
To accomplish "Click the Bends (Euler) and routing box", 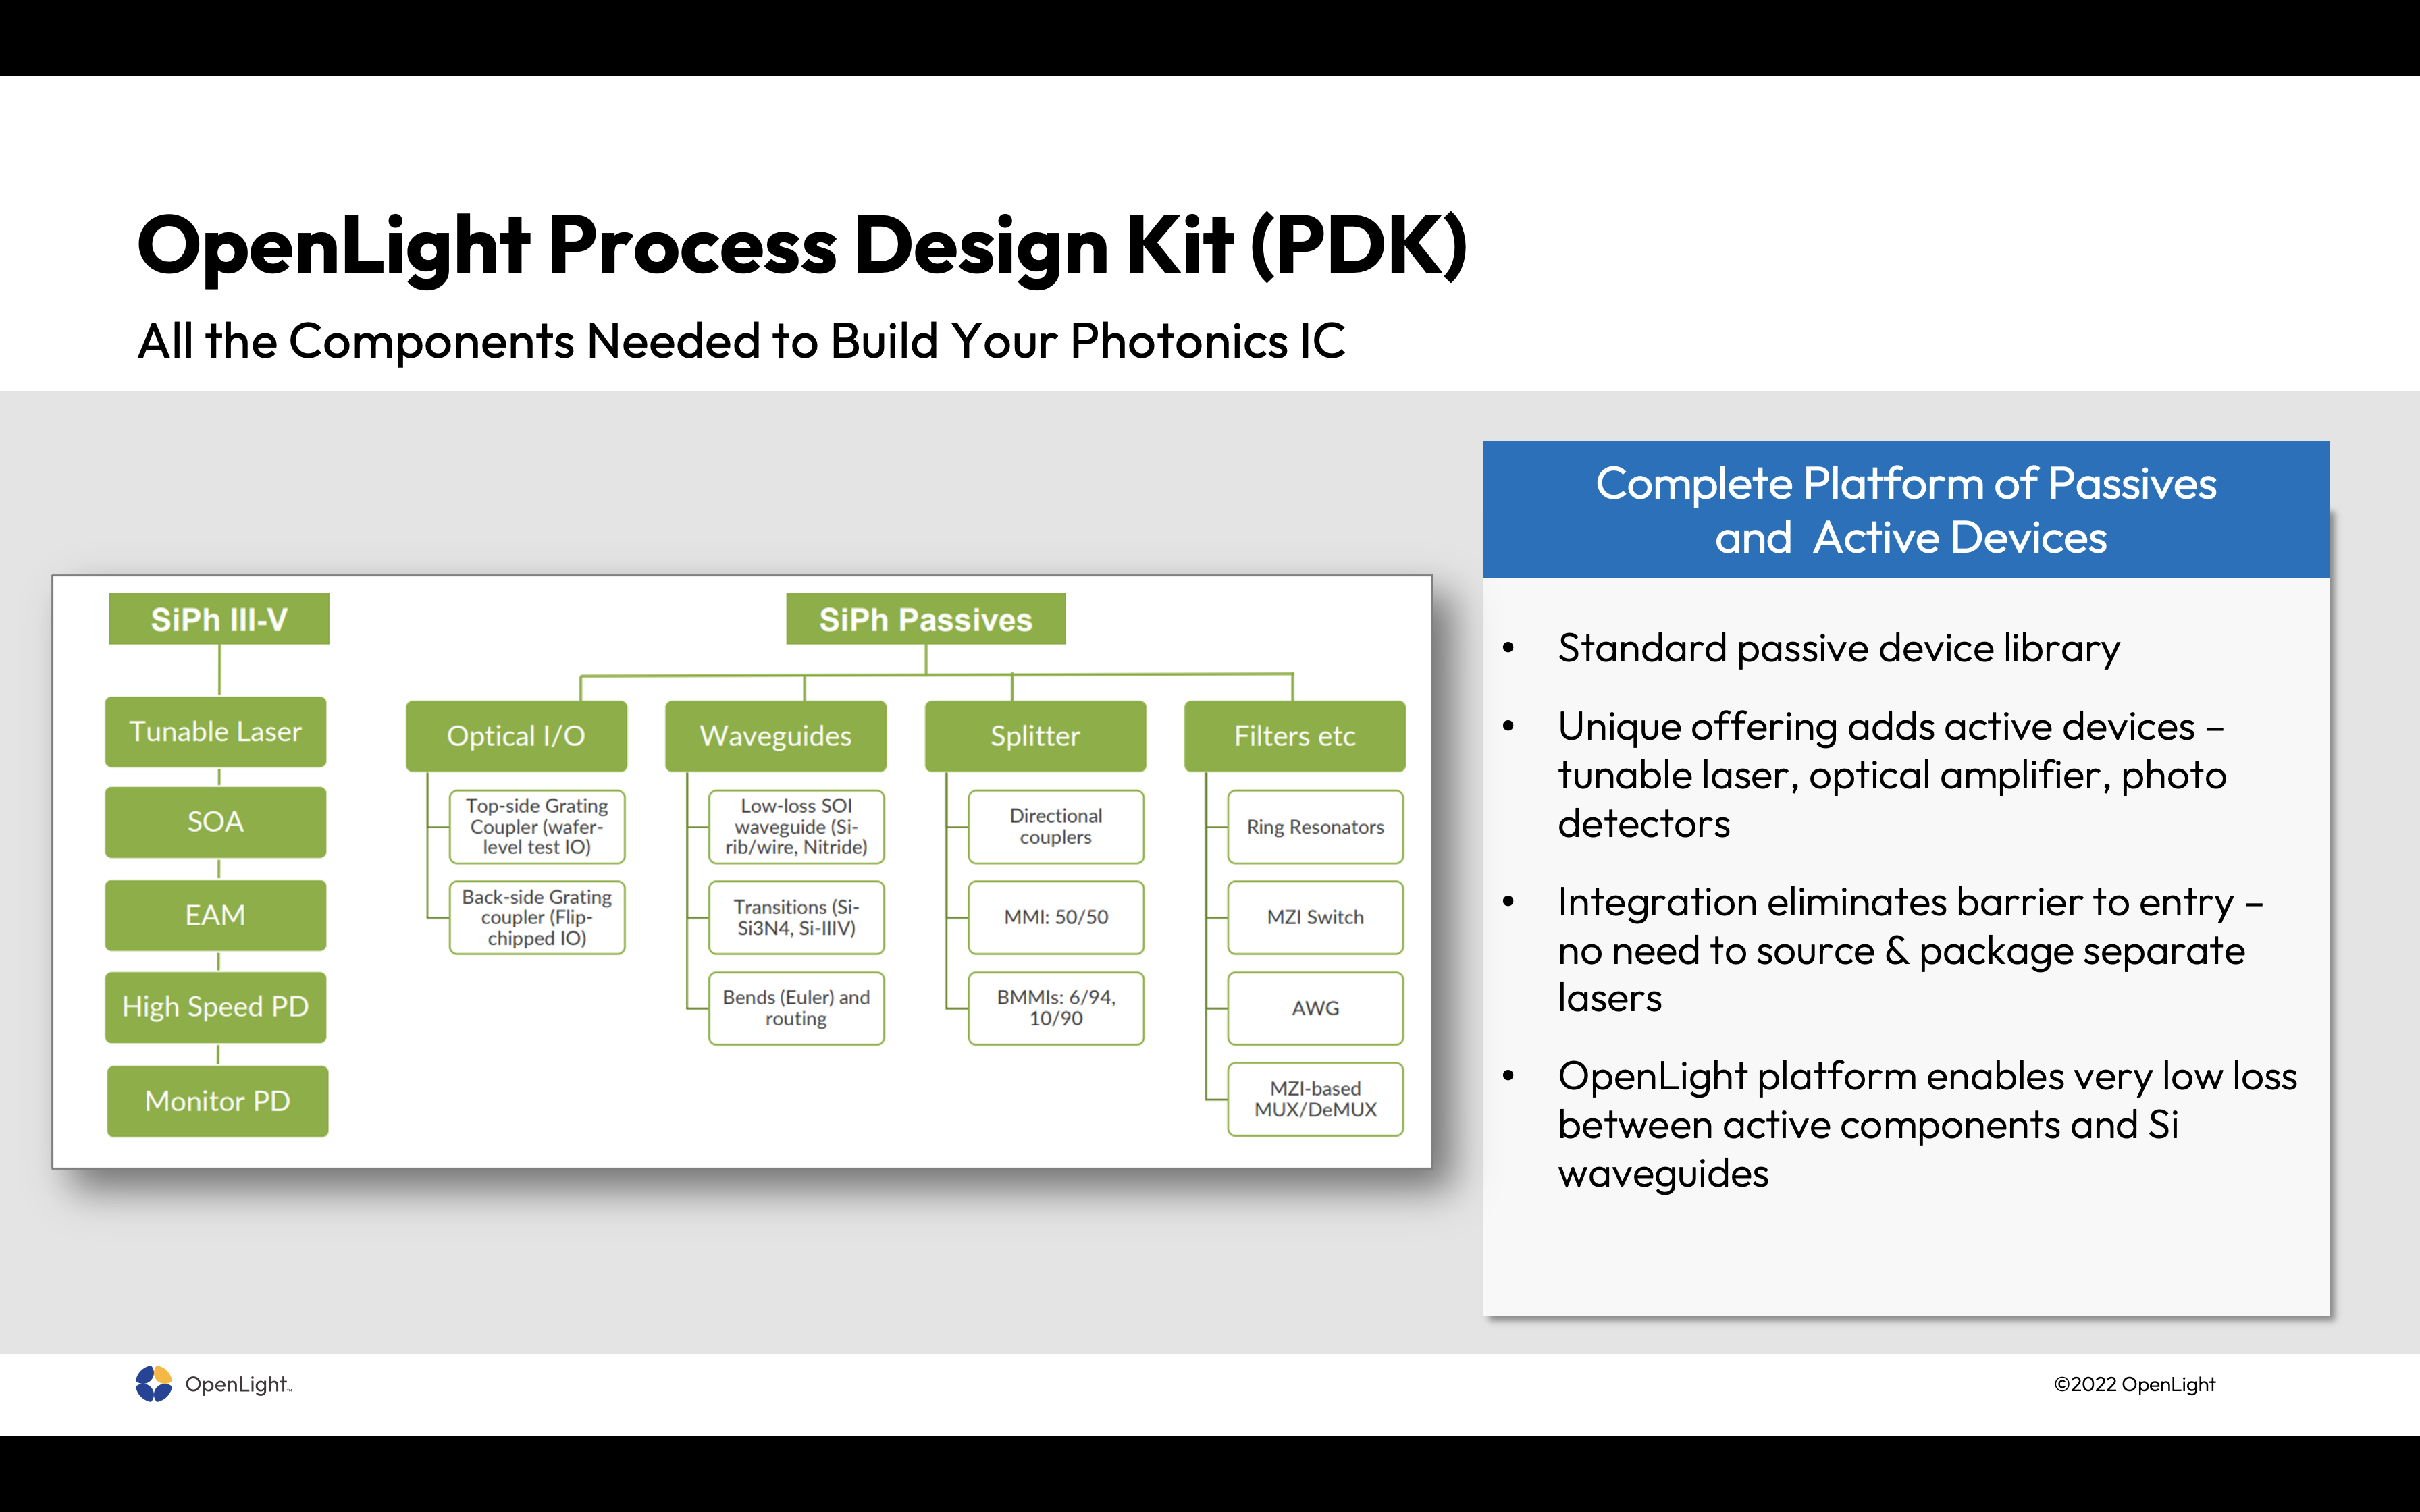I will [x=797, y=1008].
